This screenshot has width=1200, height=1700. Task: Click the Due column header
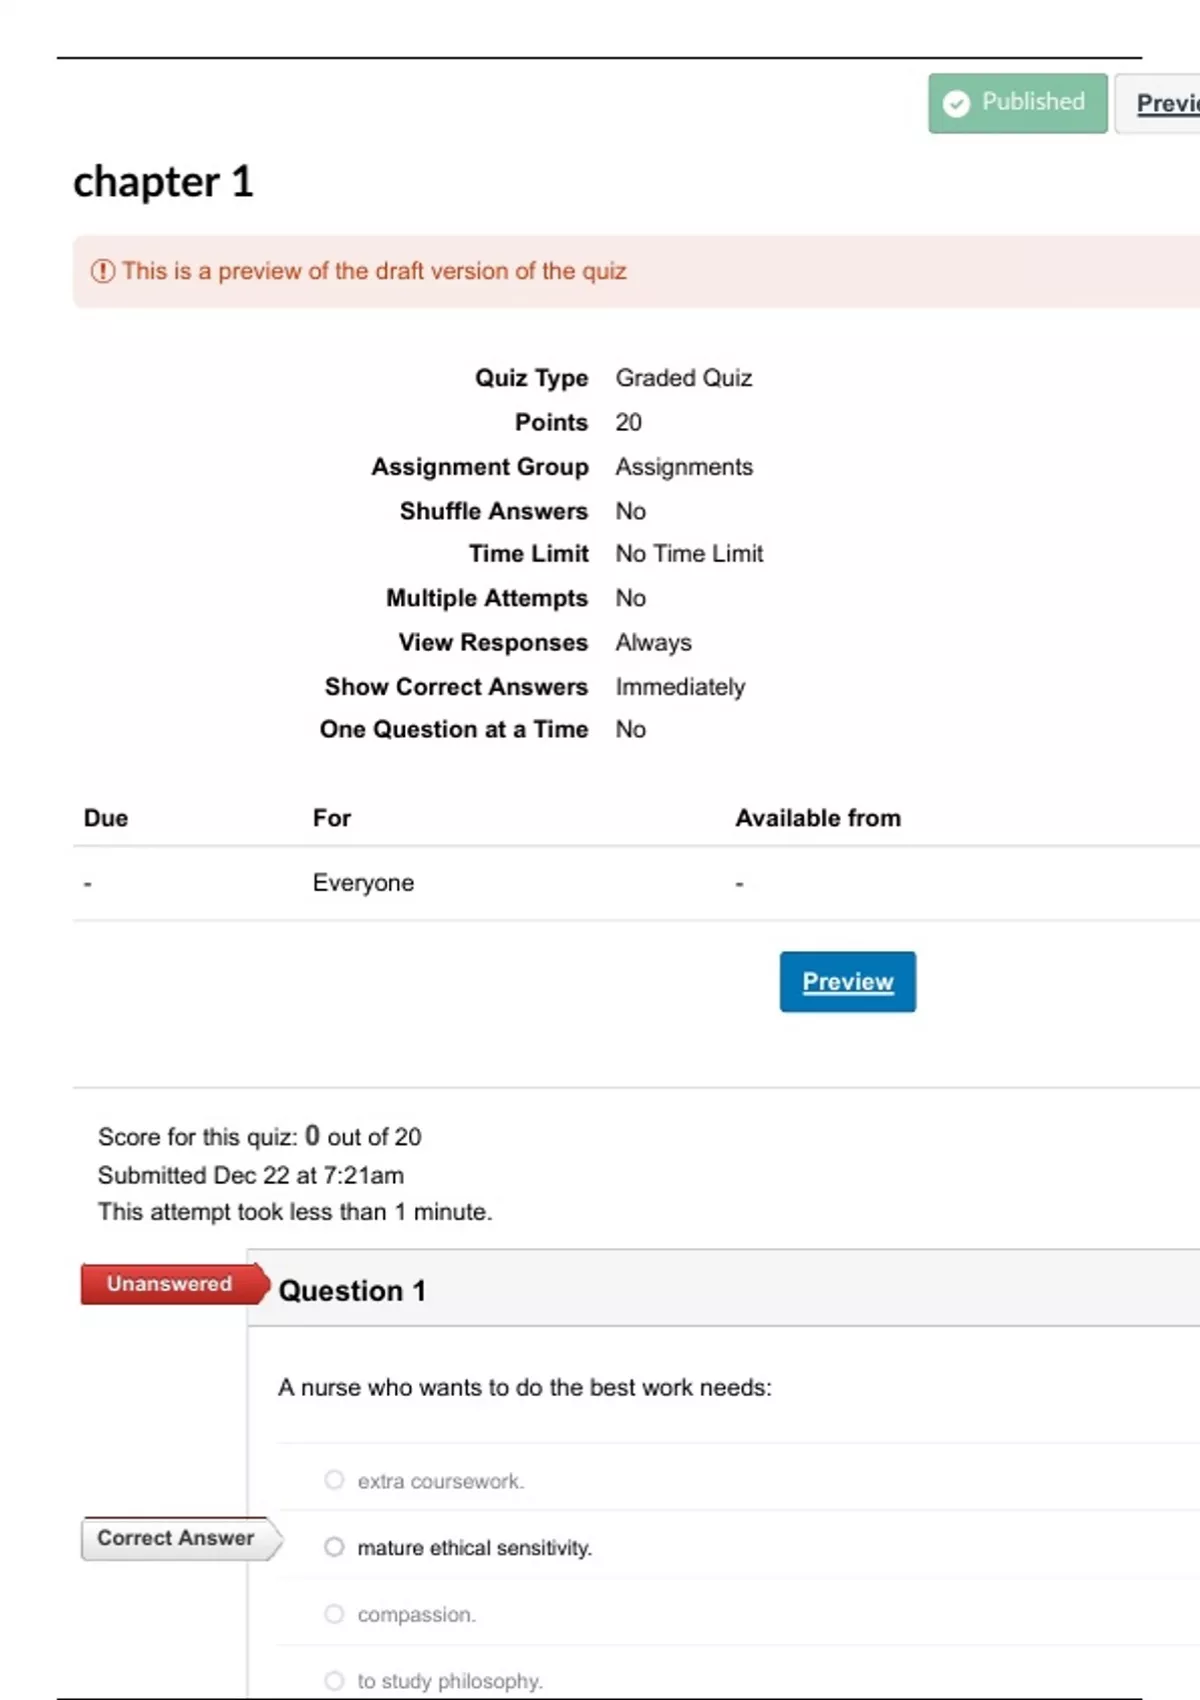click(x=106, y=818)
